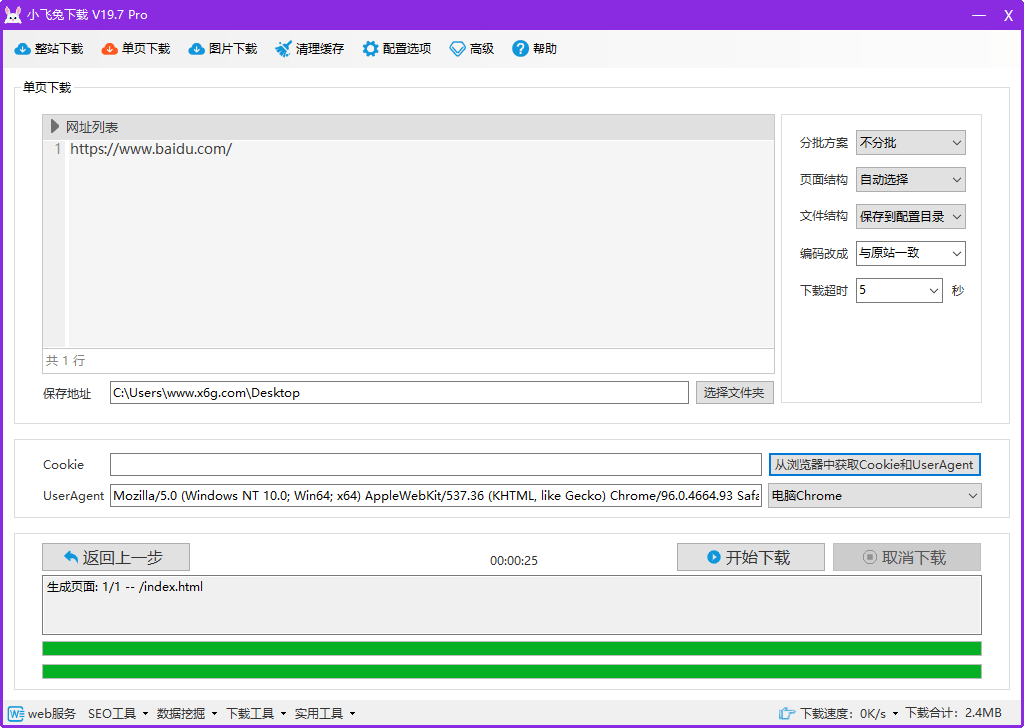Open the 整站下载 whole-site download tool
1024x728 pixels.
click(48, 48)
